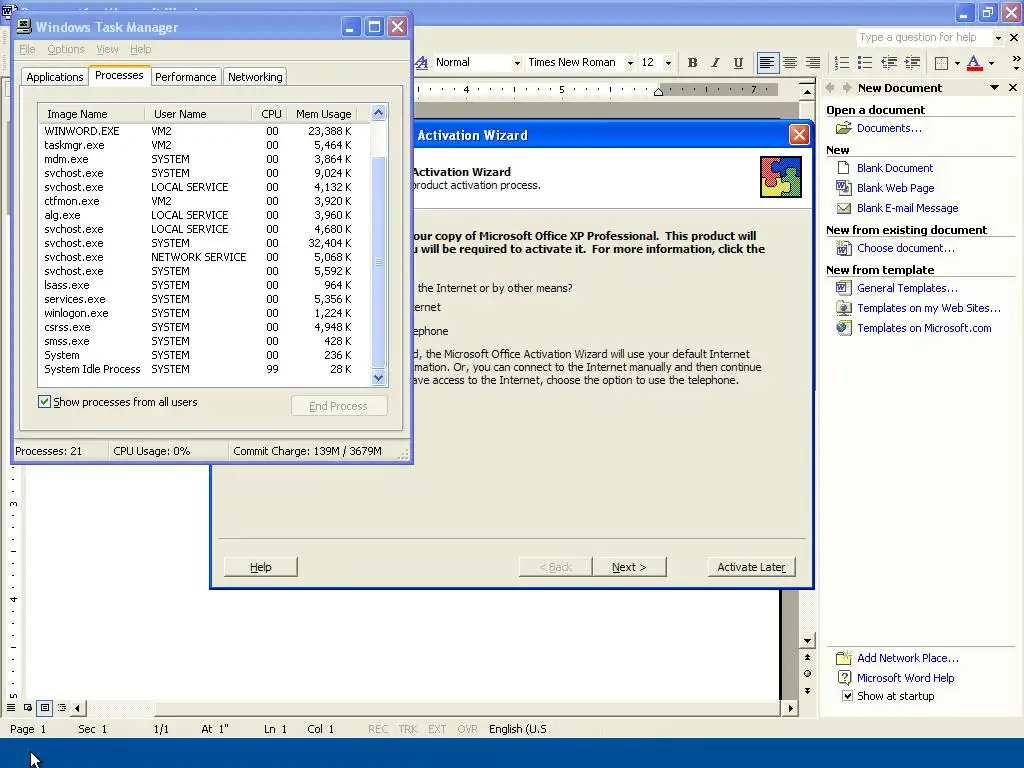The height and width of the screenshot is (768, 1024).
Task: Click Help button in Activation Wizard
Action: (261, 567)
